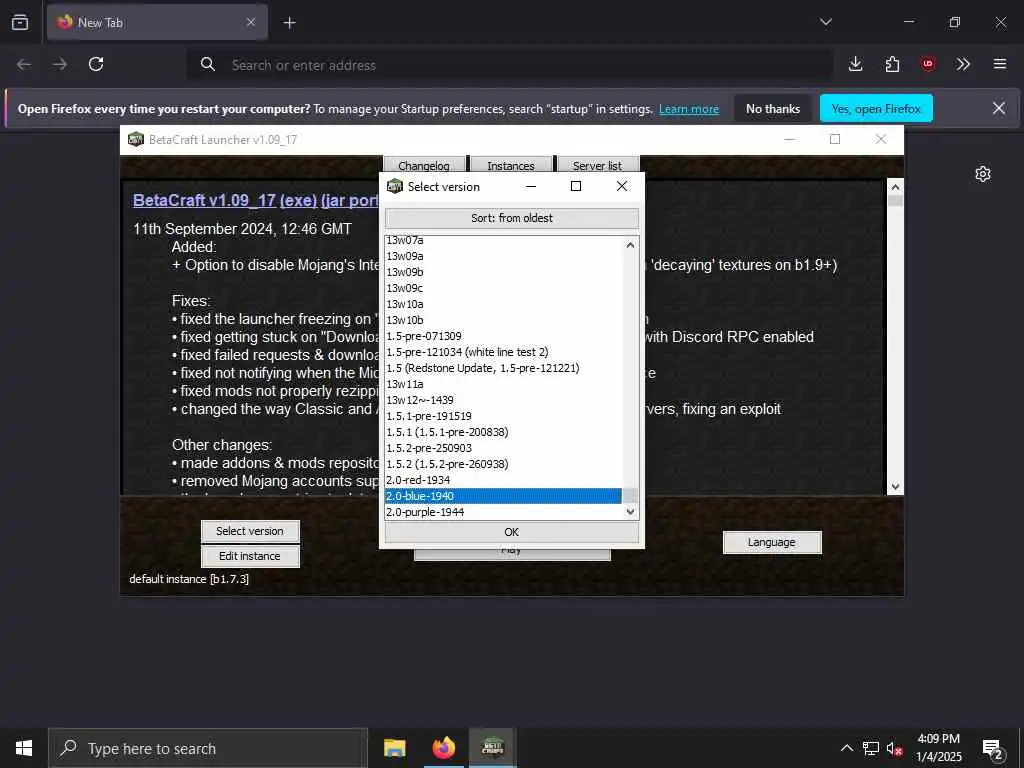Reload the page with refresh icon
Viewport: 1024px width, 768px height.
[x=96, y=64]
